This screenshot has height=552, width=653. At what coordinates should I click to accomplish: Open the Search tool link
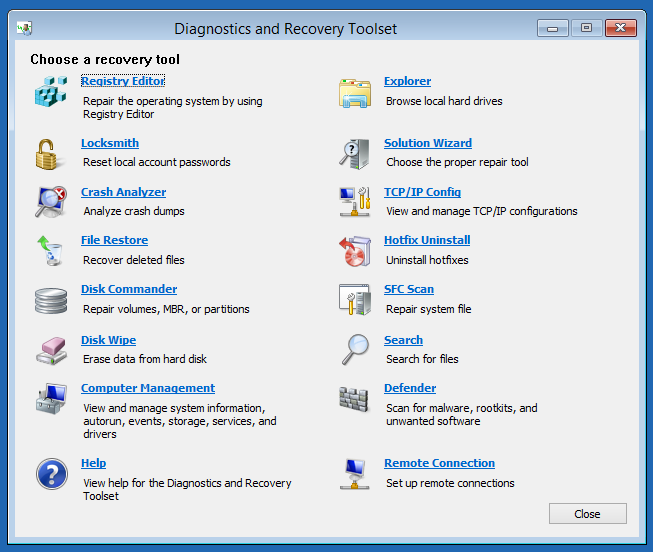pos(403,340)
